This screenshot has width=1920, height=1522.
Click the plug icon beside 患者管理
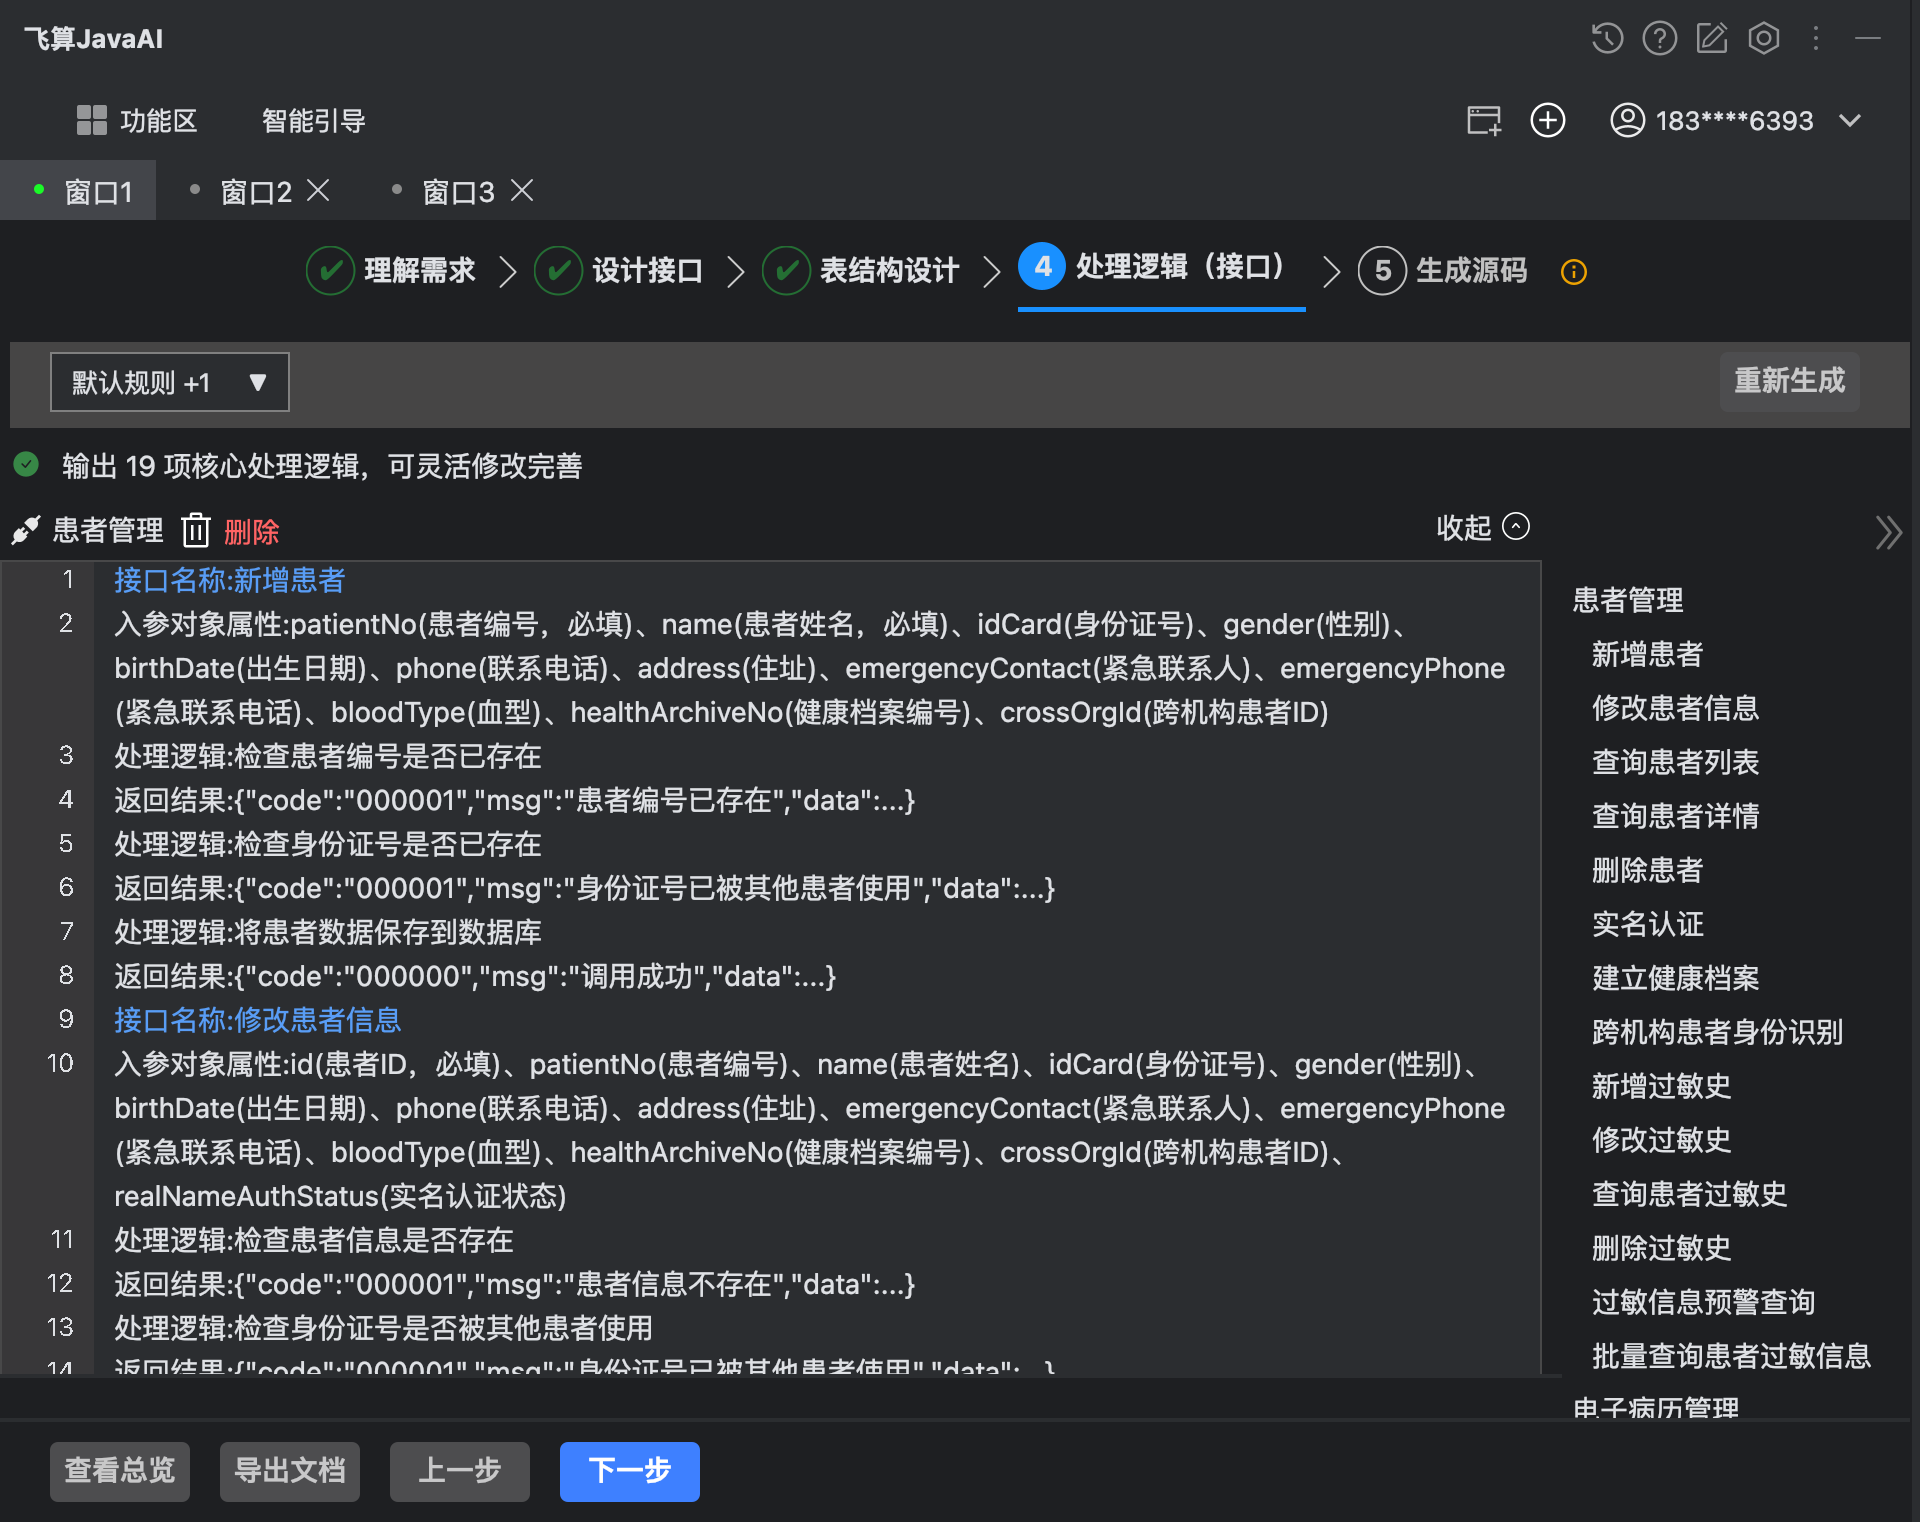(25, 530)
